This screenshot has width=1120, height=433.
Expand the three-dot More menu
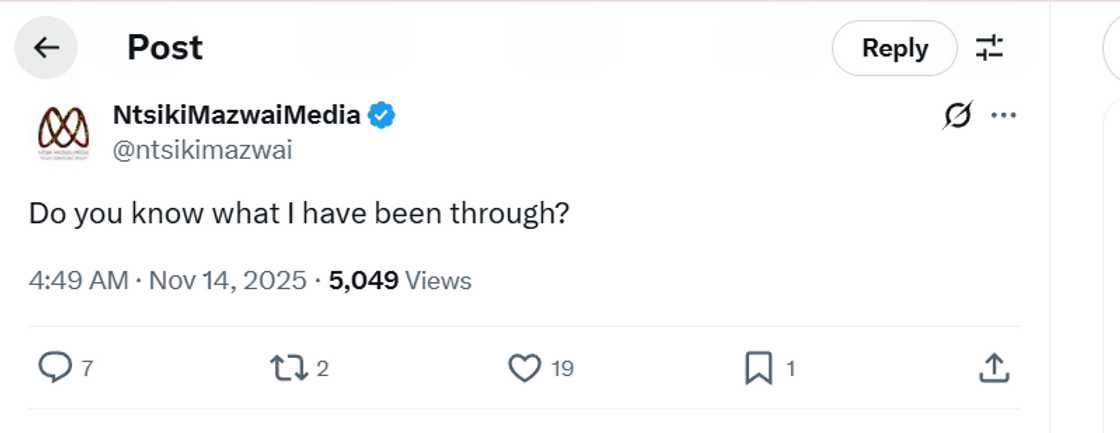click(1003, 116)
